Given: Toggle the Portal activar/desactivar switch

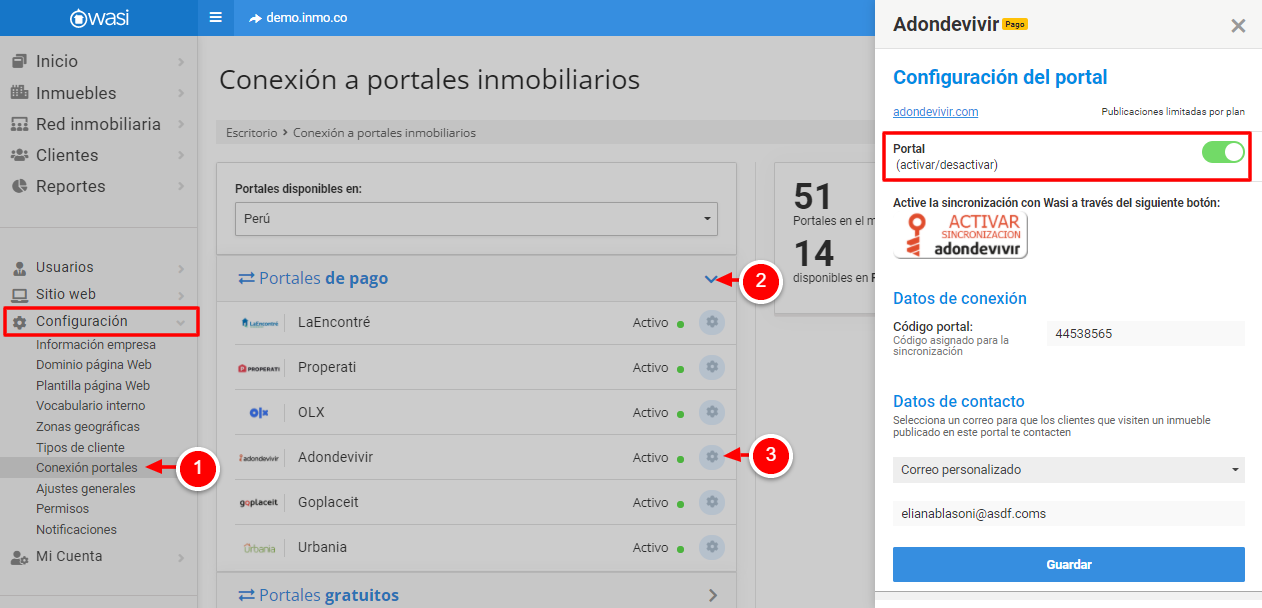Looking at the screenshot, I should (x=1222, y=152).
